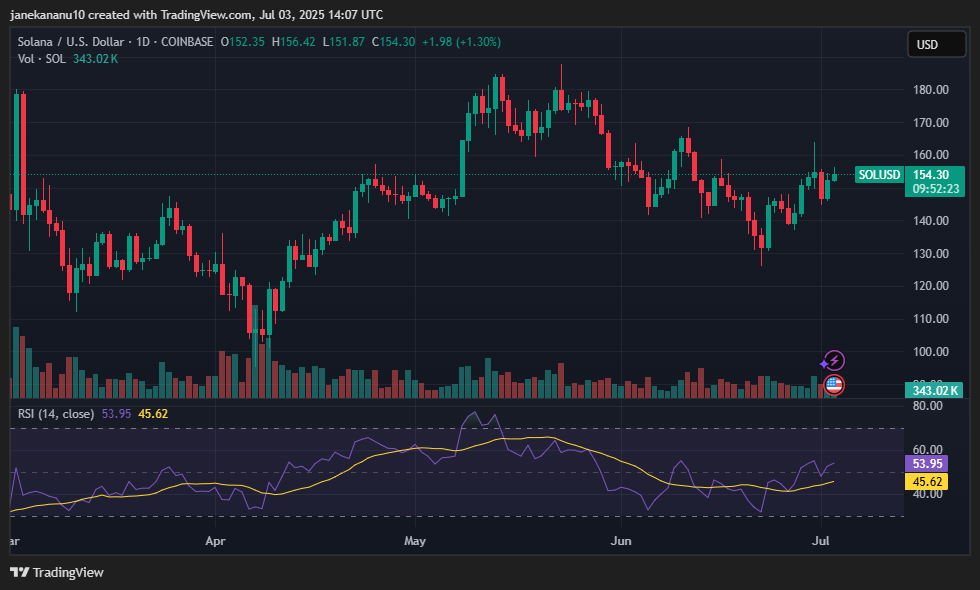Click the purple lightning events icon

[x=833, y=361]
